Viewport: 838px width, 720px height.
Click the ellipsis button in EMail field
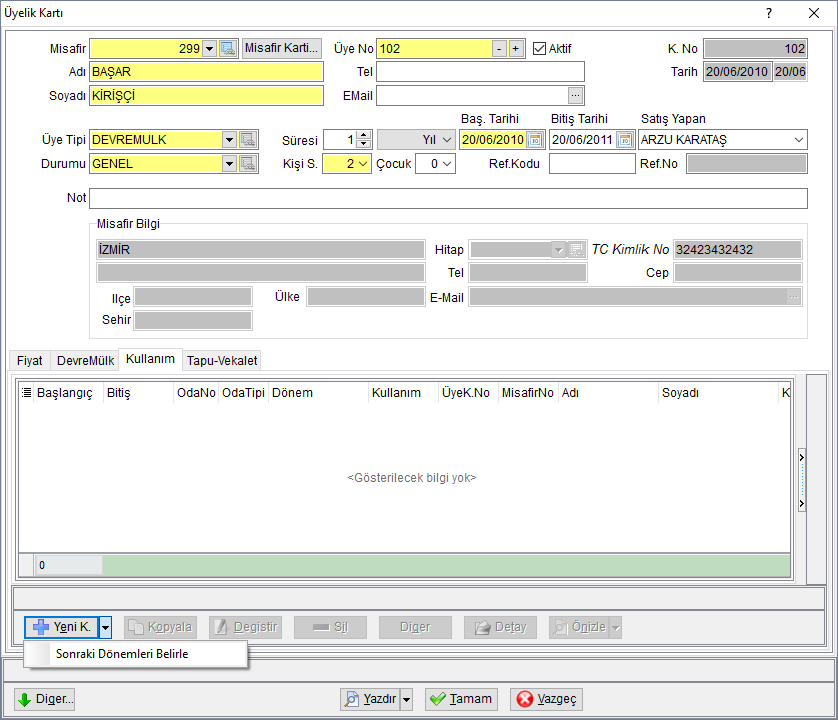pyautogui.click(x=575, y=96)
